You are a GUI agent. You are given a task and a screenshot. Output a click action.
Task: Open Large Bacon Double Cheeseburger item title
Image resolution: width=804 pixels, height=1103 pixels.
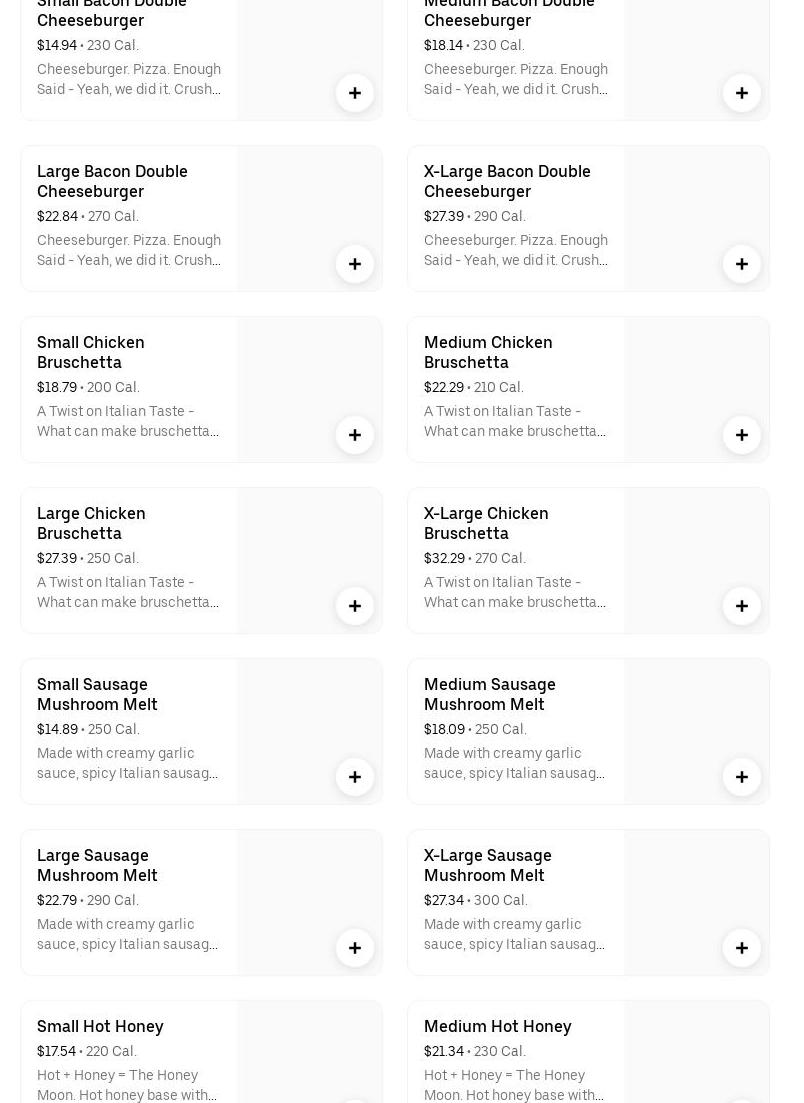tap(112, 181)
